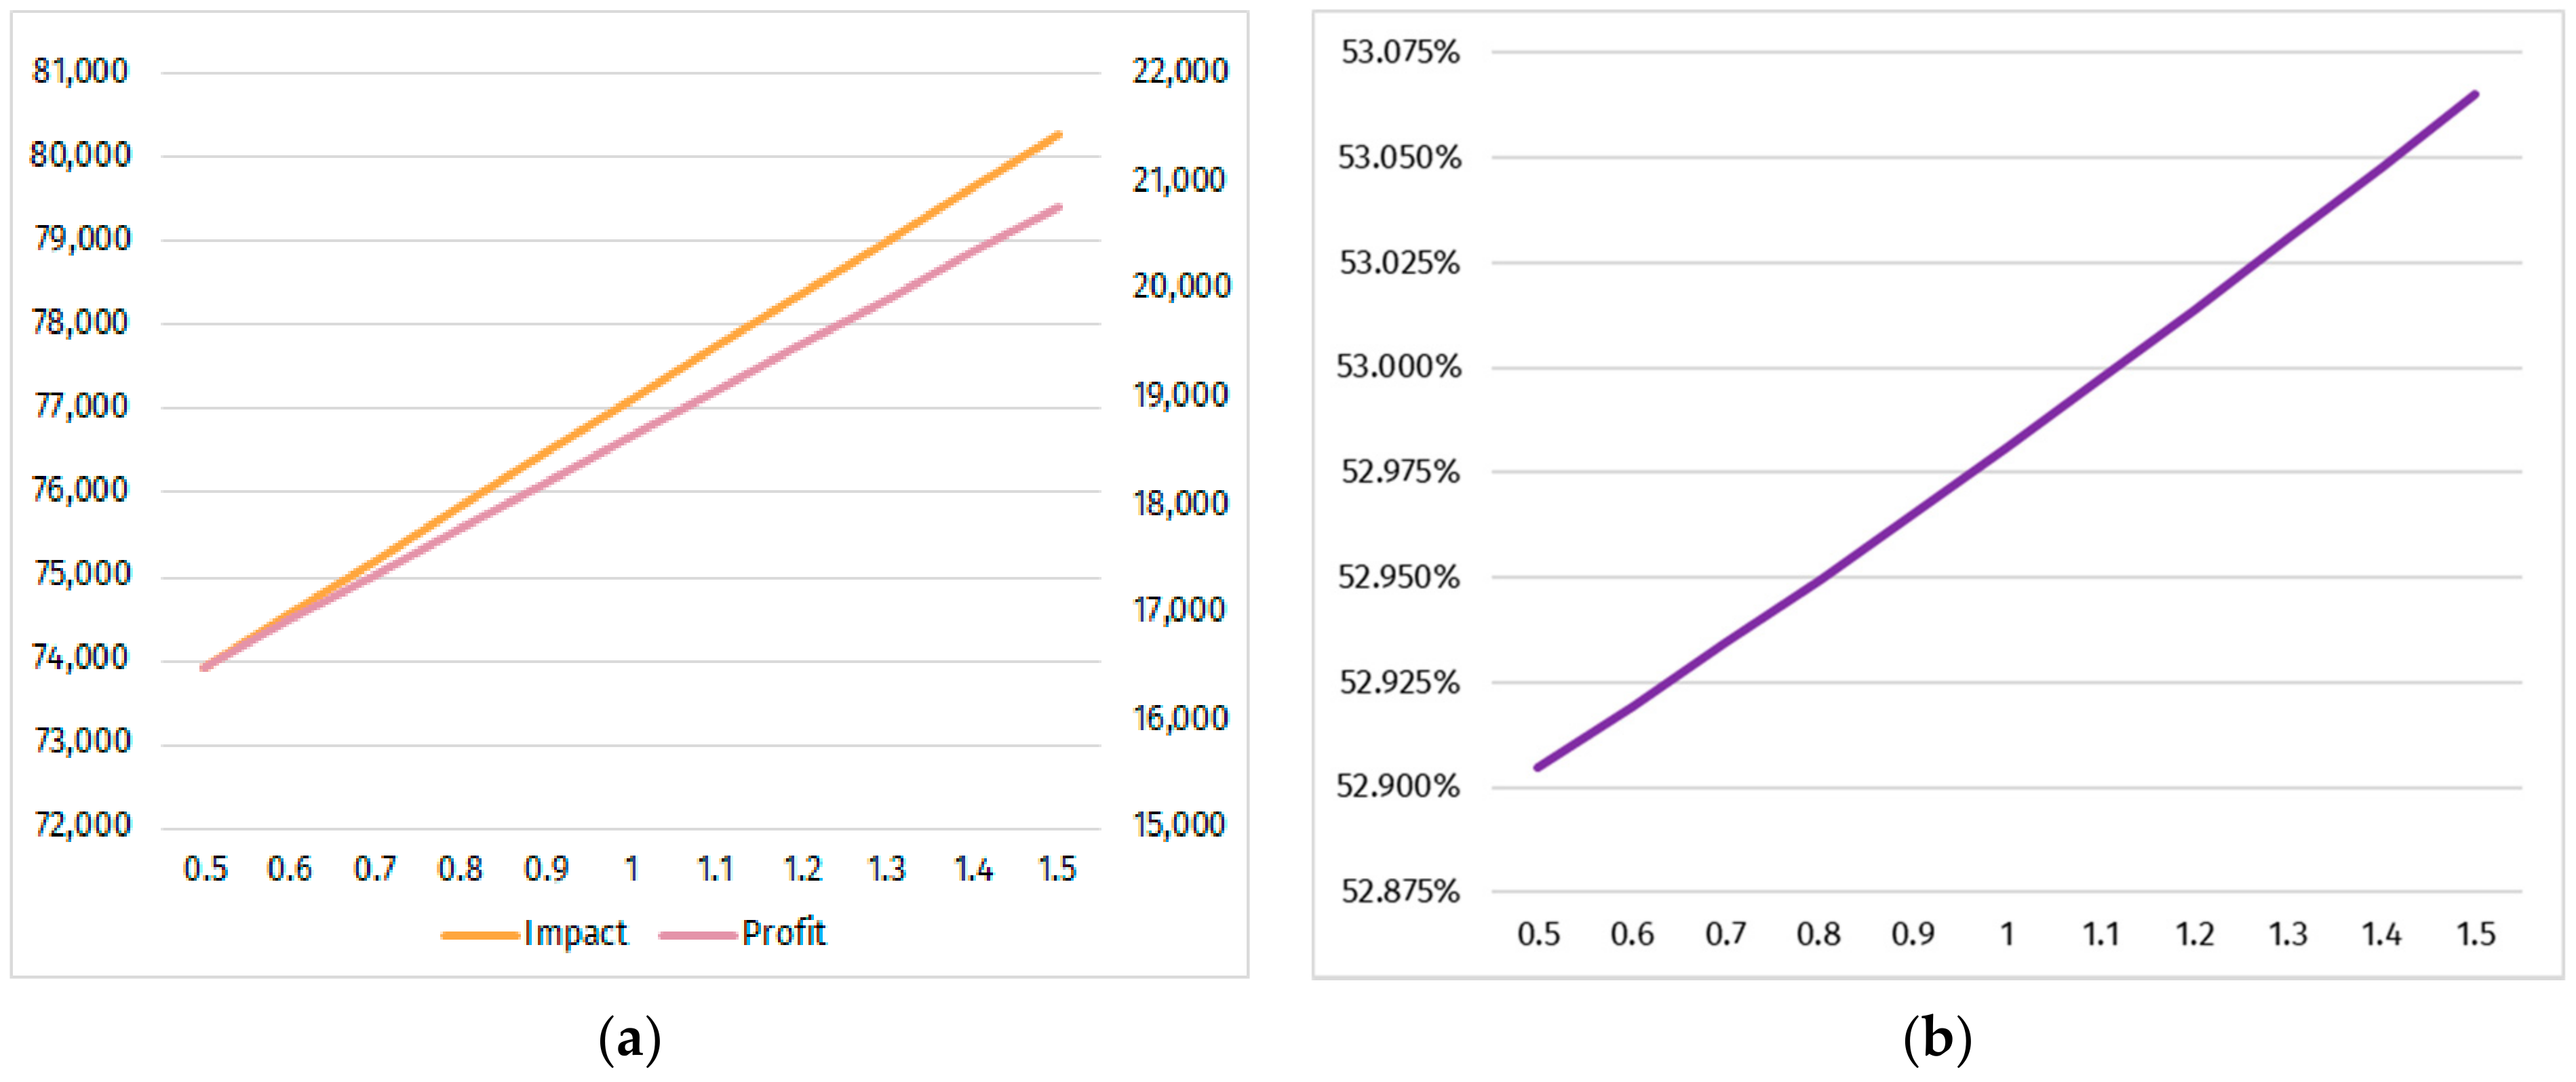Click the 52.875% axis label
Image resolution: width=2576 pixels, height=1082 pixels.
[x=1400, y=891]
